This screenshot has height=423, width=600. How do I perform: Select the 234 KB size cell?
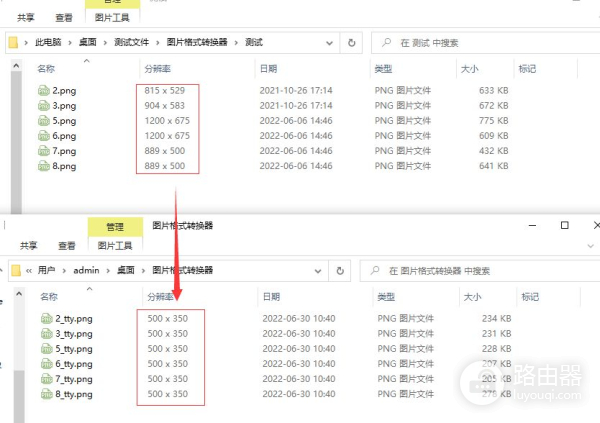pyautogui.click(x=496, y=318)
